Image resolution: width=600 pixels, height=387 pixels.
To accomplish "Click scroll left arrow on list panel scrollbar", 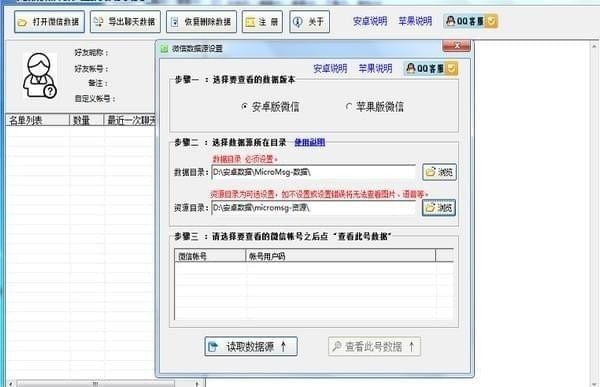I will coord(11,383).
